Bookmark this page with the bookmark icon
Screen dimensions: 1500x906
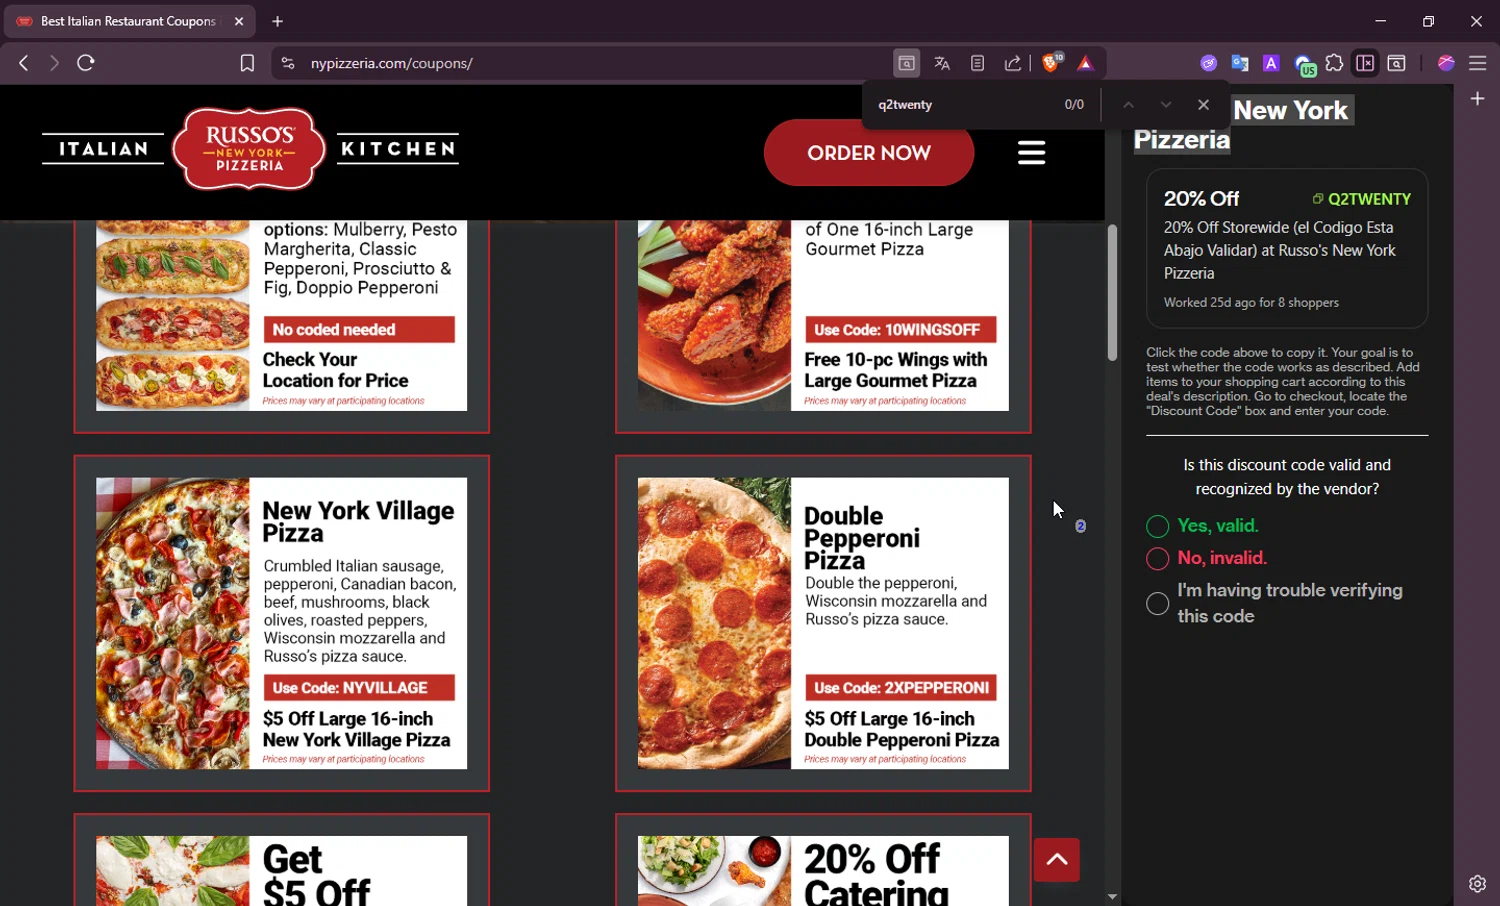247,63
